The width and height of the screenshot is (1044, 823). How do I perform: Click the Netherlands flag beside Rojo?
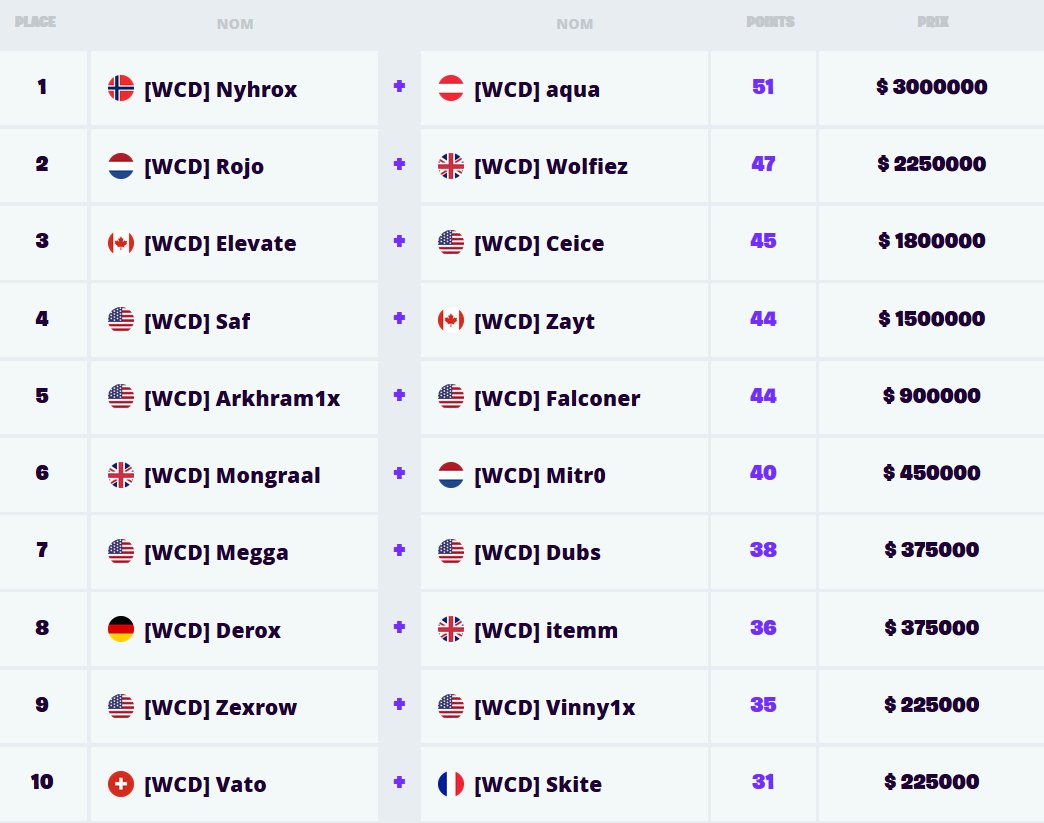pos(121,165)
